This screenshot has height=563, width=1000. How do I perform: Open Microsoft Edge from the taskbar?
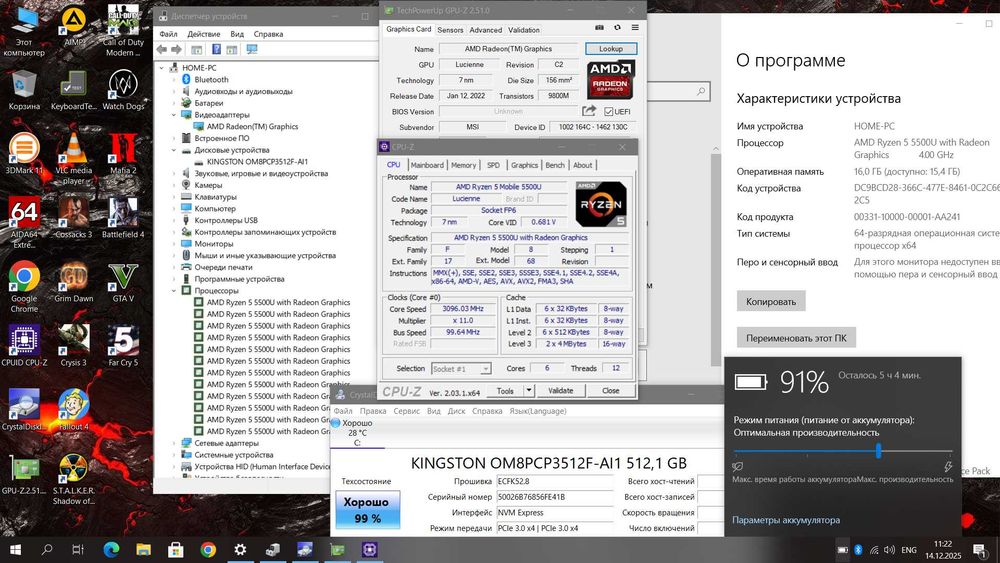pos(112,549)
